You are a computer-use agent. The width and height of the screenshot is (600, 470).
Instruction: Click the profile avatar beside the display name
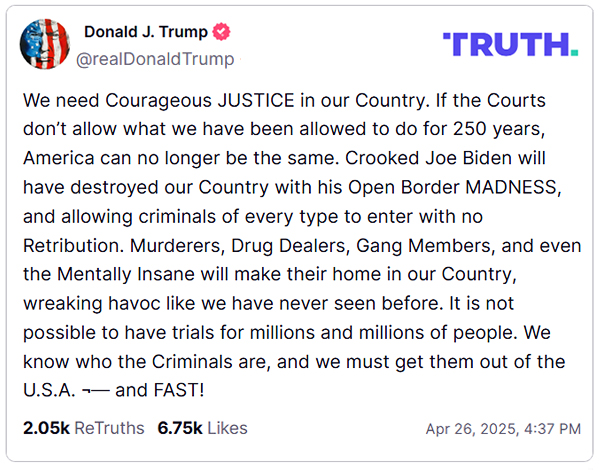click(45, 45)
